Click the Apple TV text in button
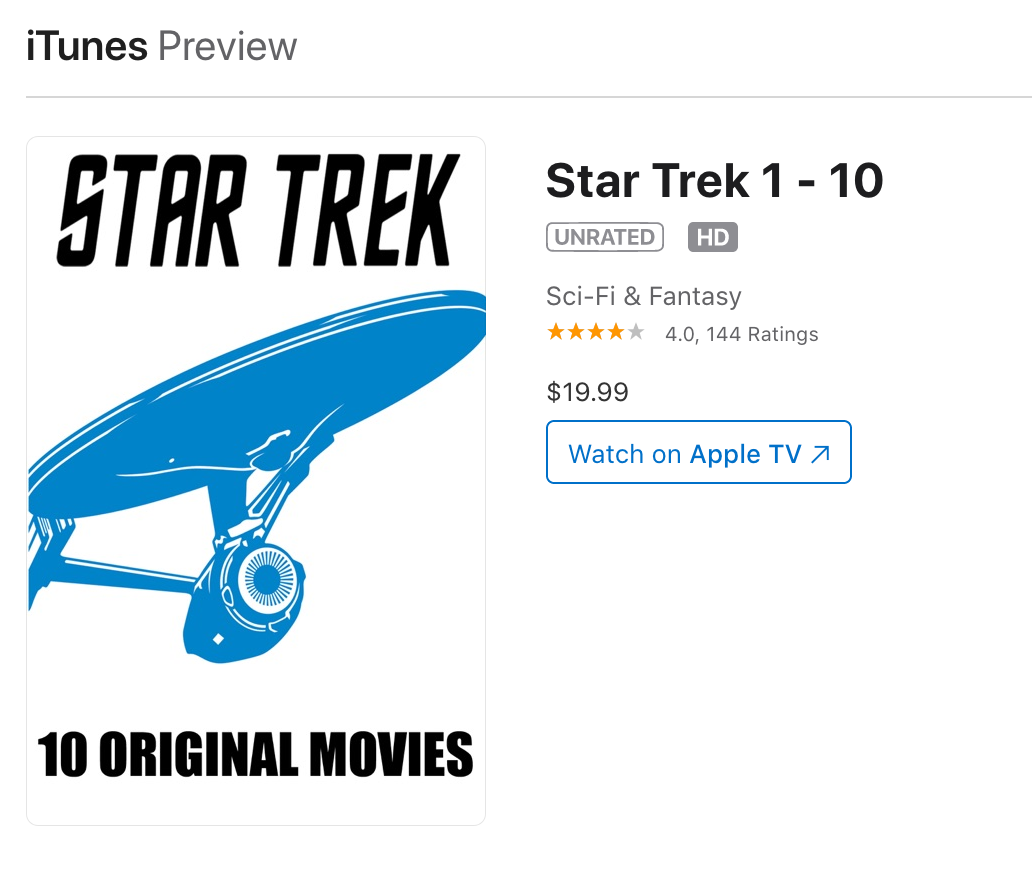Viewport: 1032px width, 872px height. pos(745,454)
